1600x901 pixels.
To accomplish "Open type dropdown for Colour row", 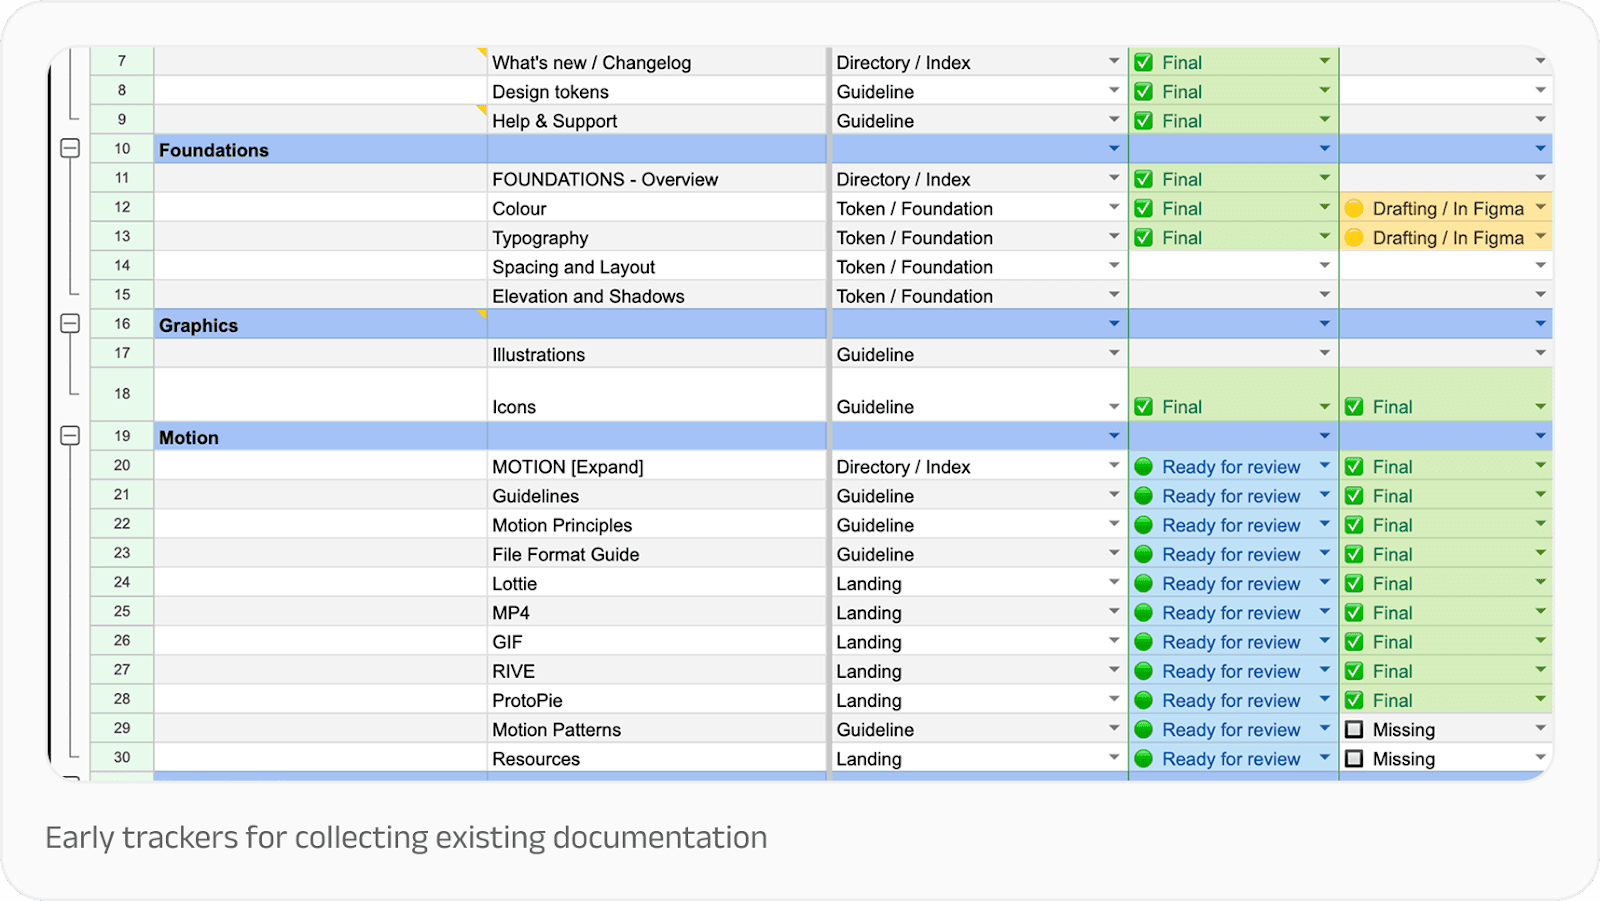I will tap(1114, 207).
